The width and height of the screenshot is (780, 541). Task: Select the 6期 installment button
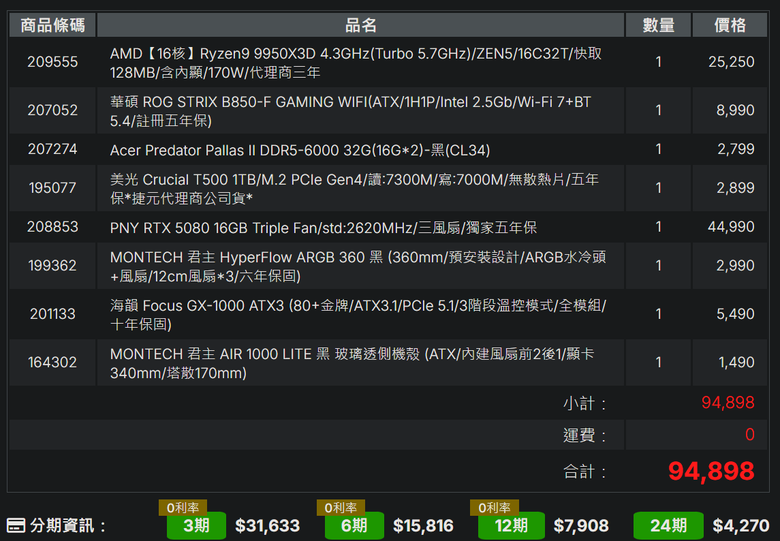354,526
